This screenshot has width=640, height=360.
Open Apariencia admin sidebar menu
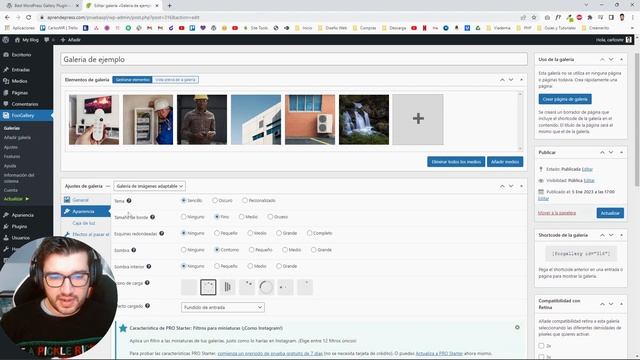pyautogui.click(x=22, y=215)
